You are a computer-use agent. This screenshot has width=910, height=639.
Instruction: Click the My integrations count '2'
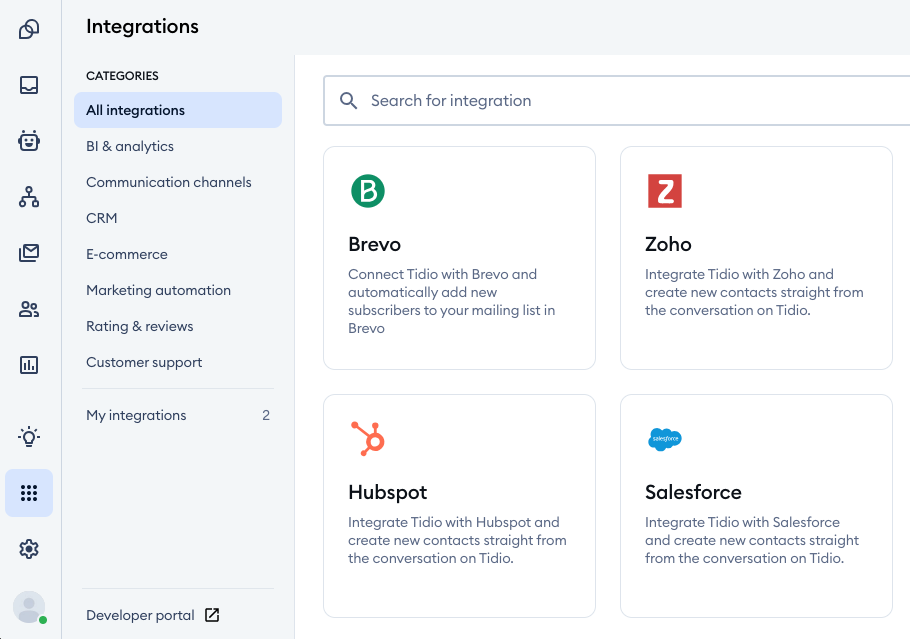point(266,415)
